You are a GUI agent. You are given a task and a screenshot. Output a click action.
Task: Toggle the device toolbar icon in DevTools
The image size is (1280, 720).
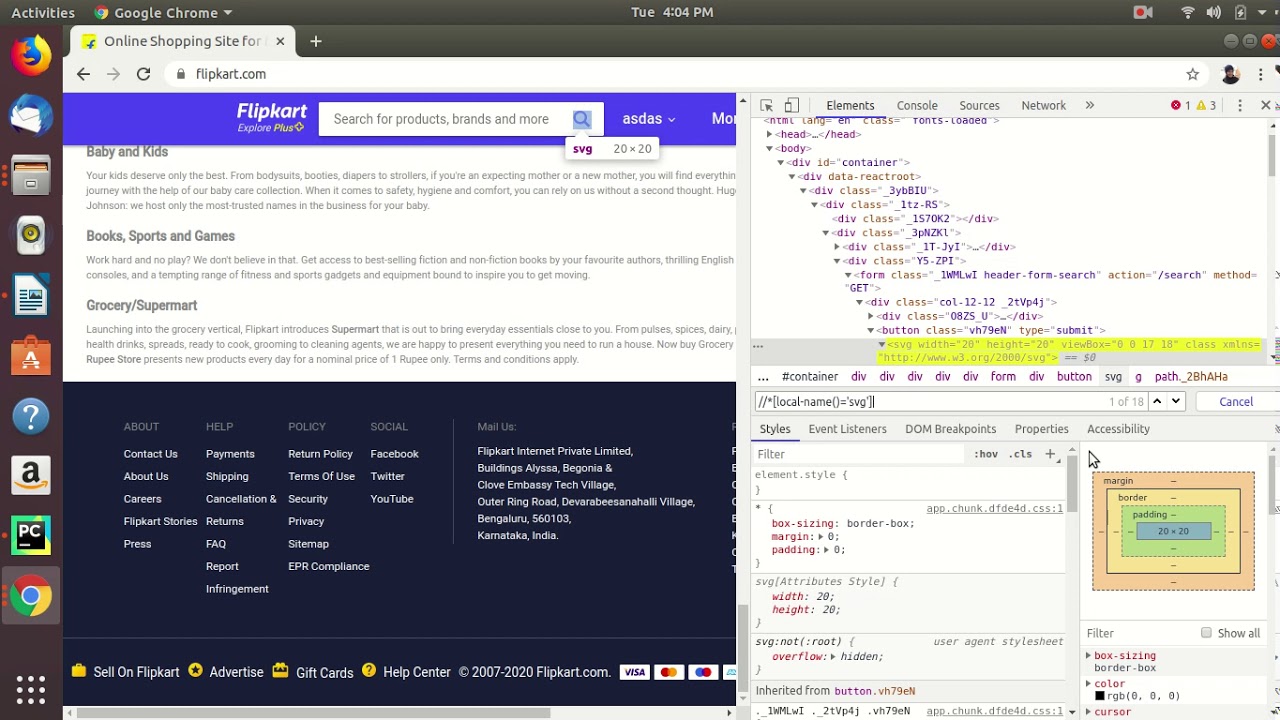791,105
